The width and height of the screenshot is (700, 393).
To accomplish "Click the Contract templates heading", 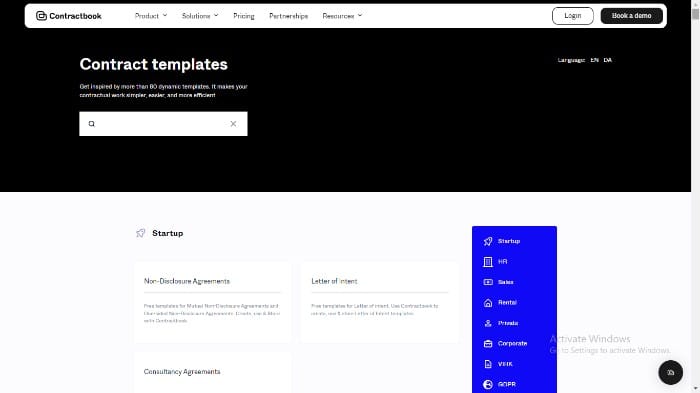I will coord(154,64).
